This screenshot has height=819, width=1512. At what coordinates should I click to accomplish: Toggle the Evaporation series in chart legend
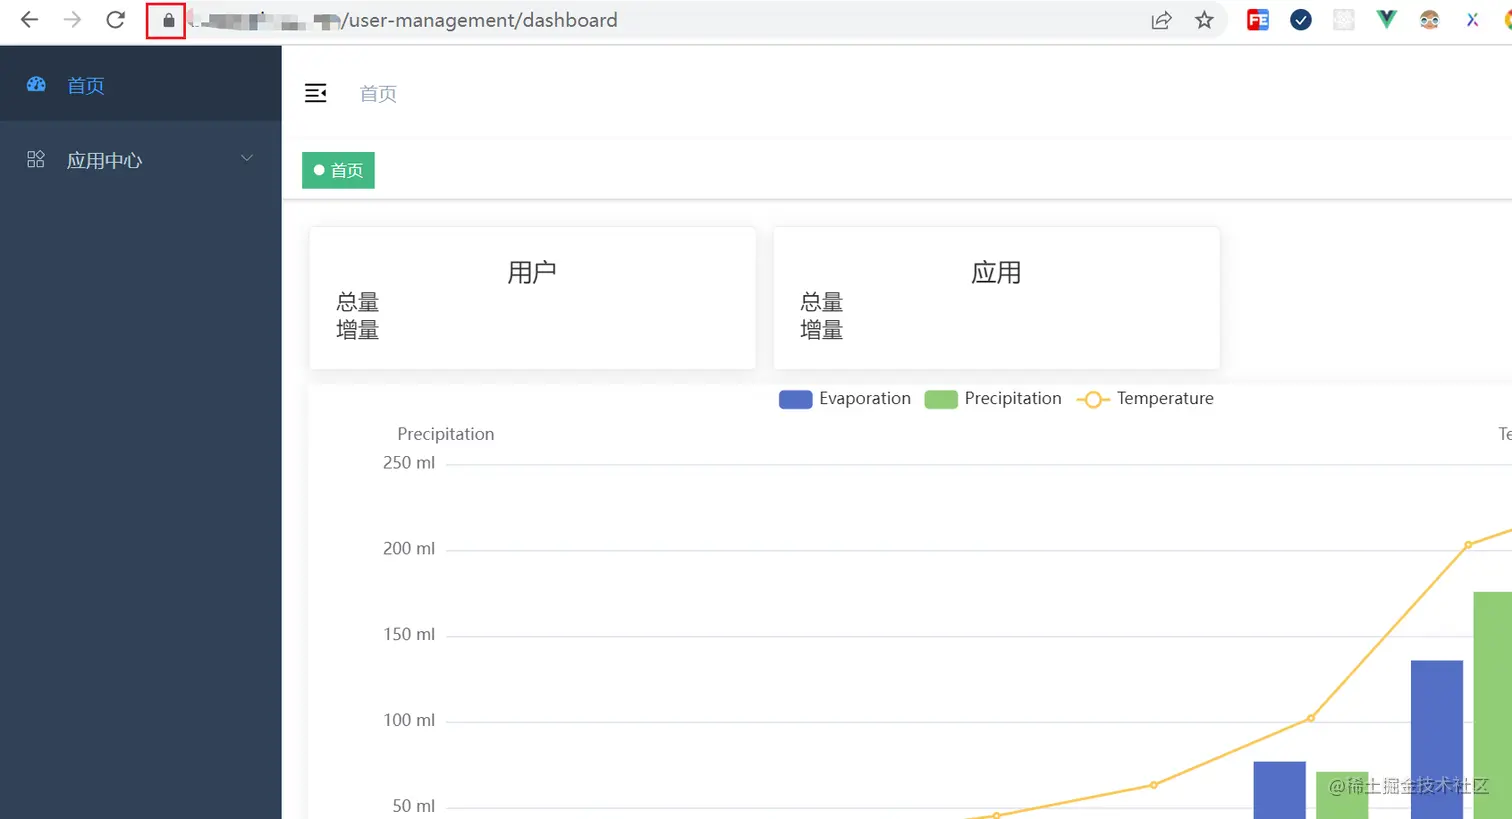tap(845, 399)
